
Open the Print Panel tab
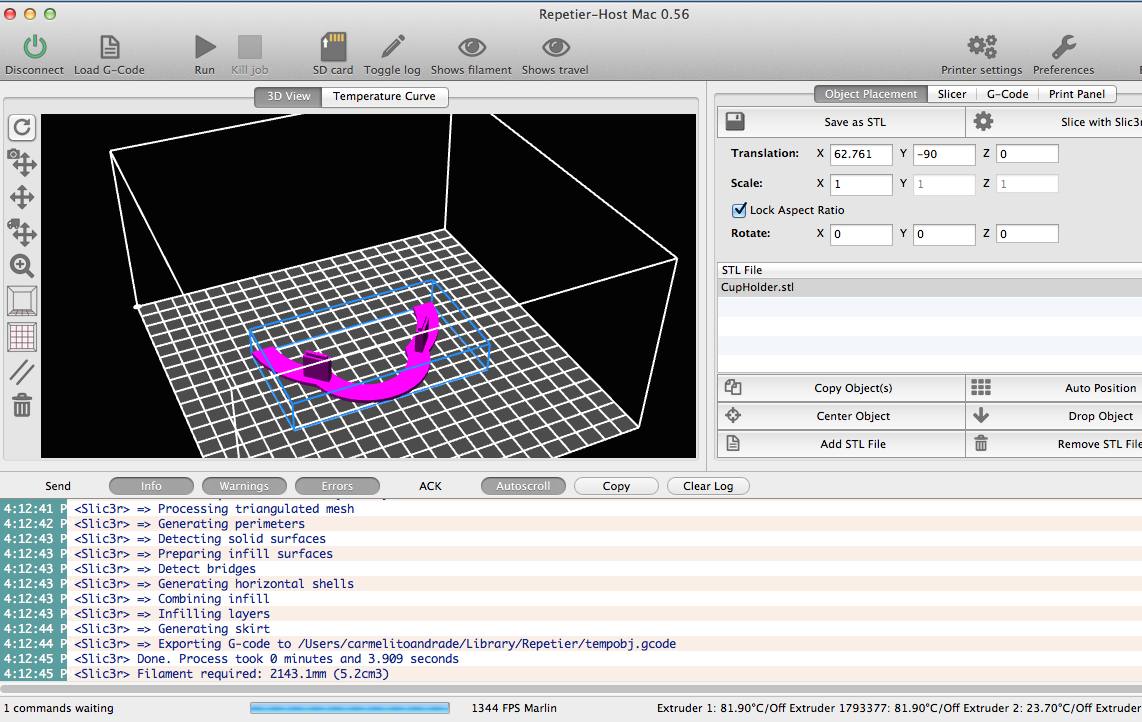[x=1077, y=94]
